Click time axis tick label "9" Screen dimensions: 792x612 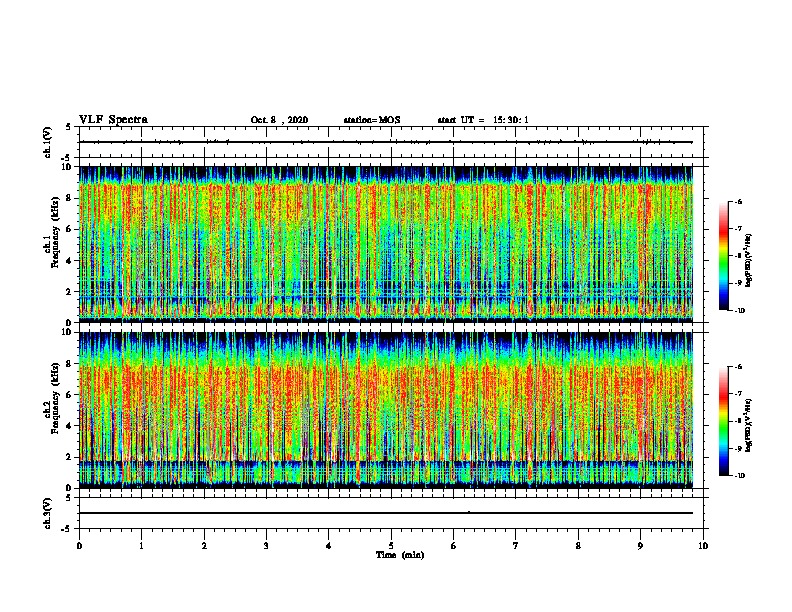click(640, 546)
